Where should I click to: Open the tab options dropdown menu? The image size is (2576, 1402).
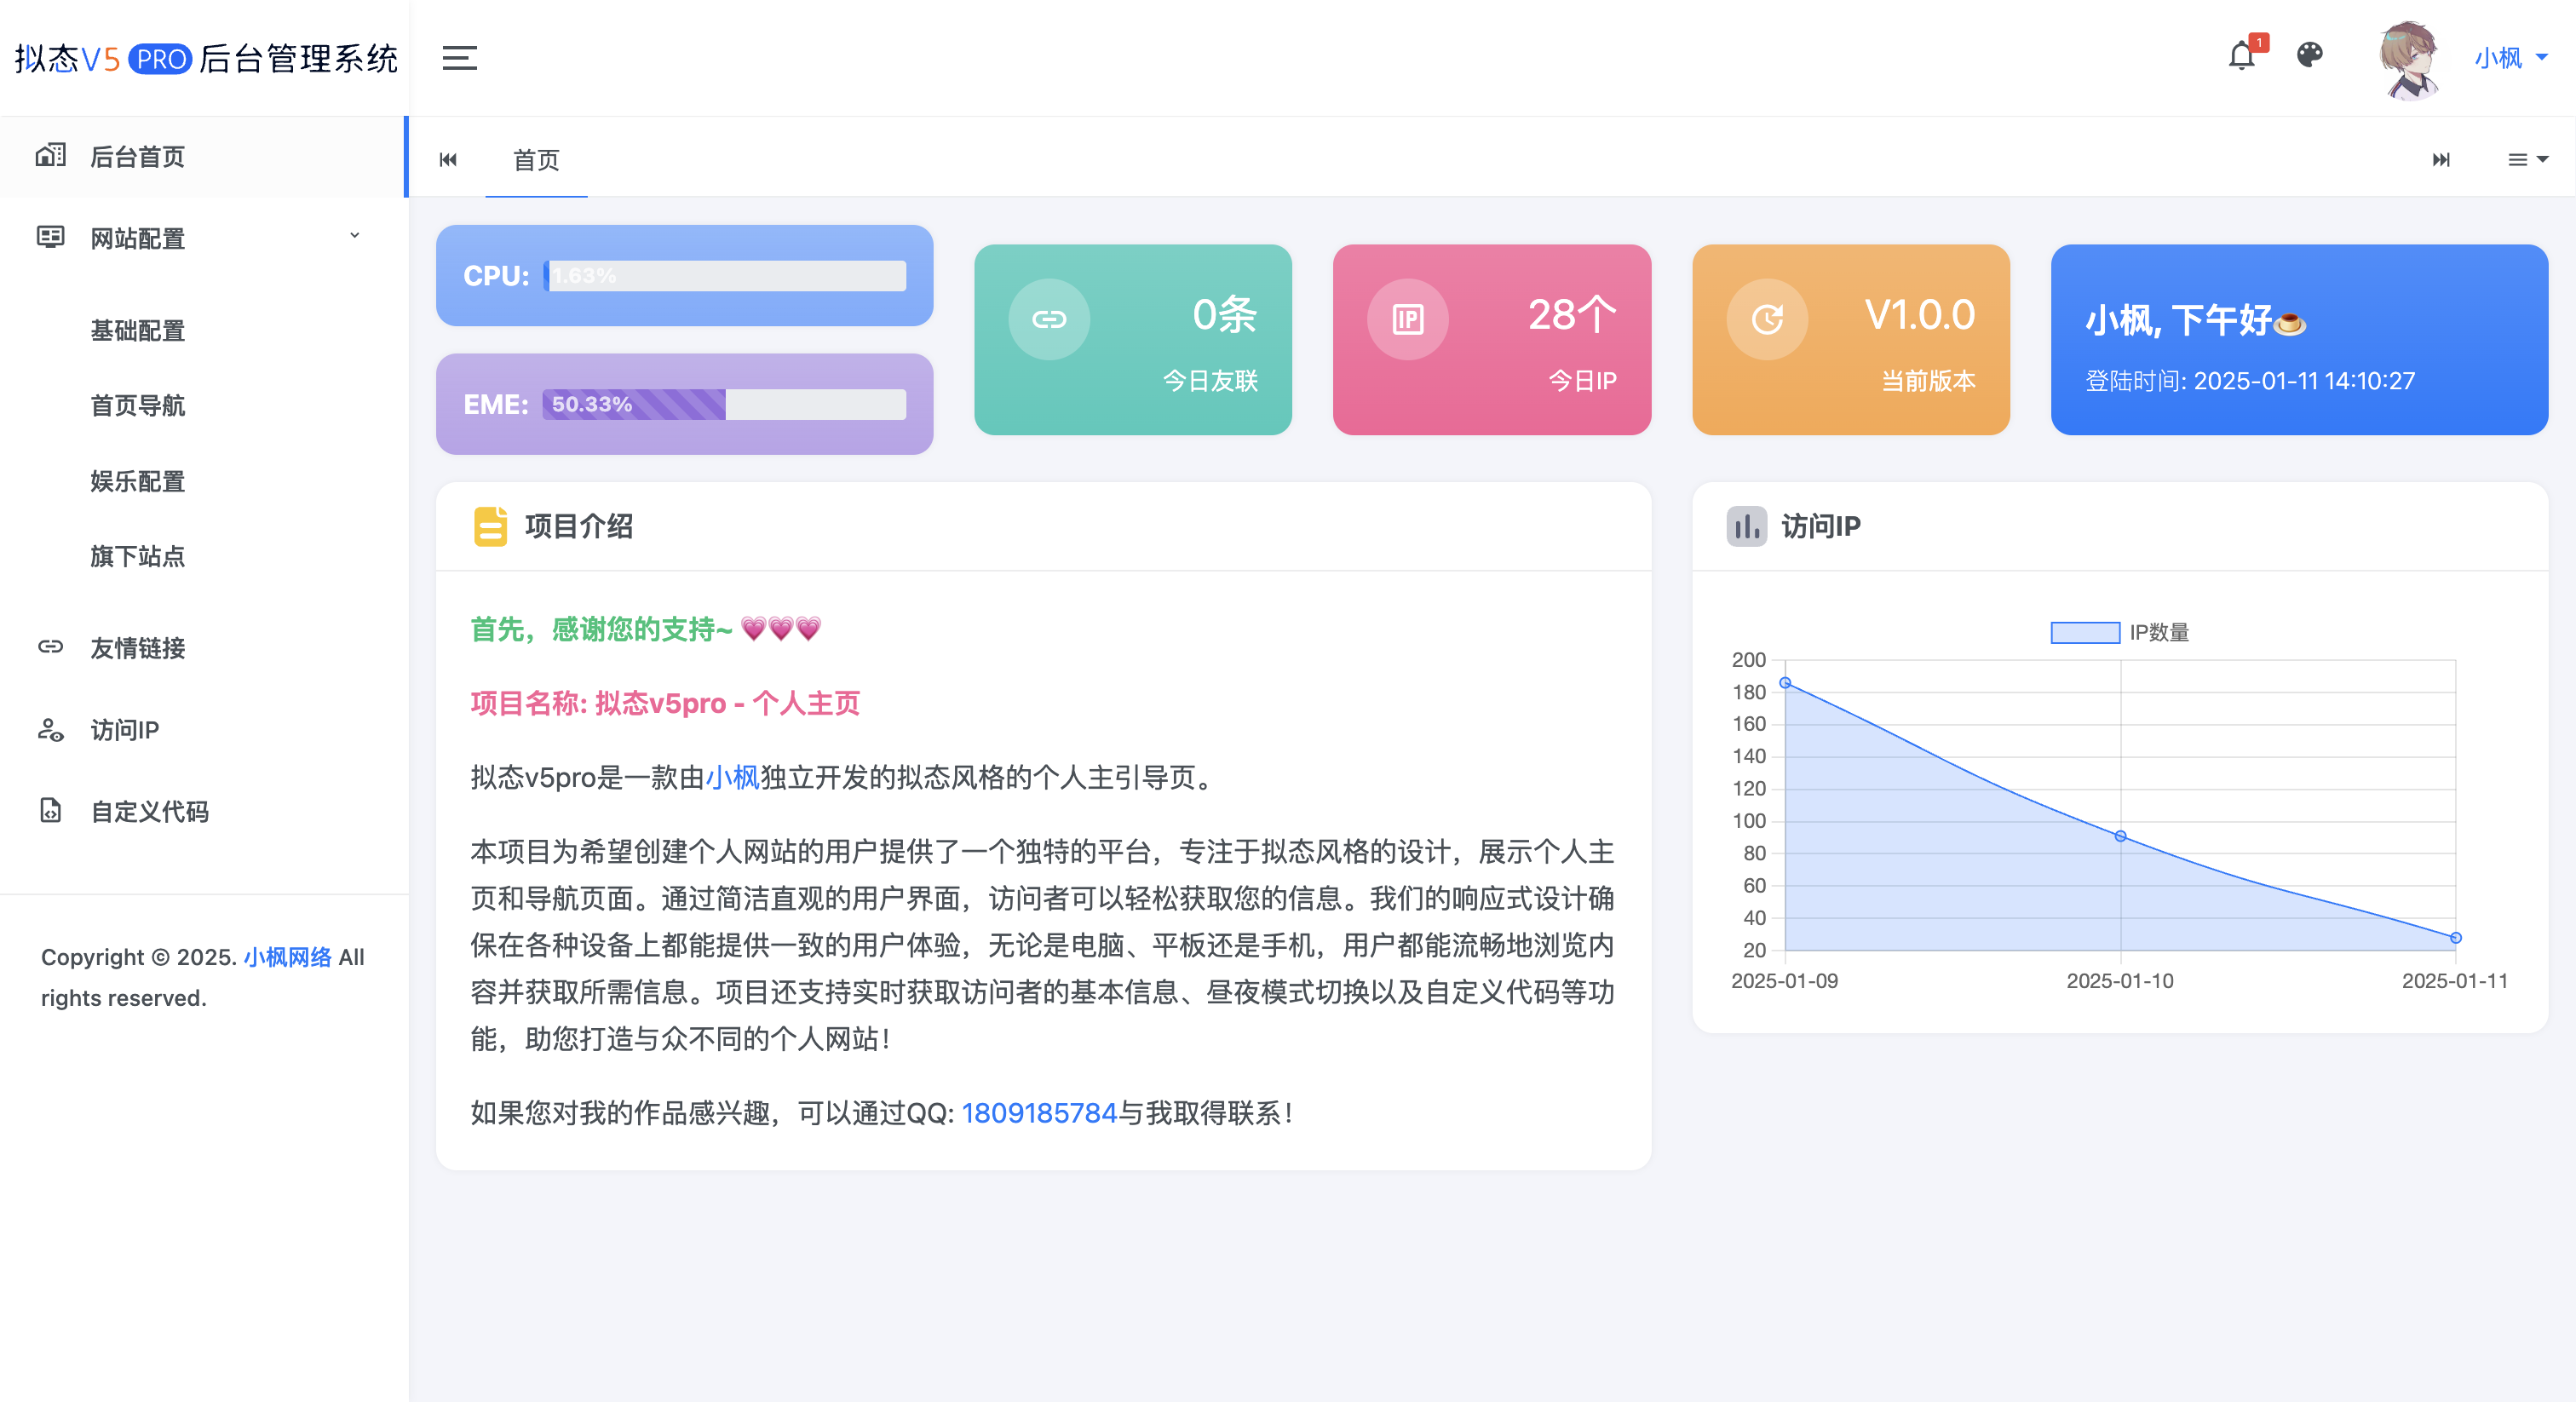[2527, 160]
